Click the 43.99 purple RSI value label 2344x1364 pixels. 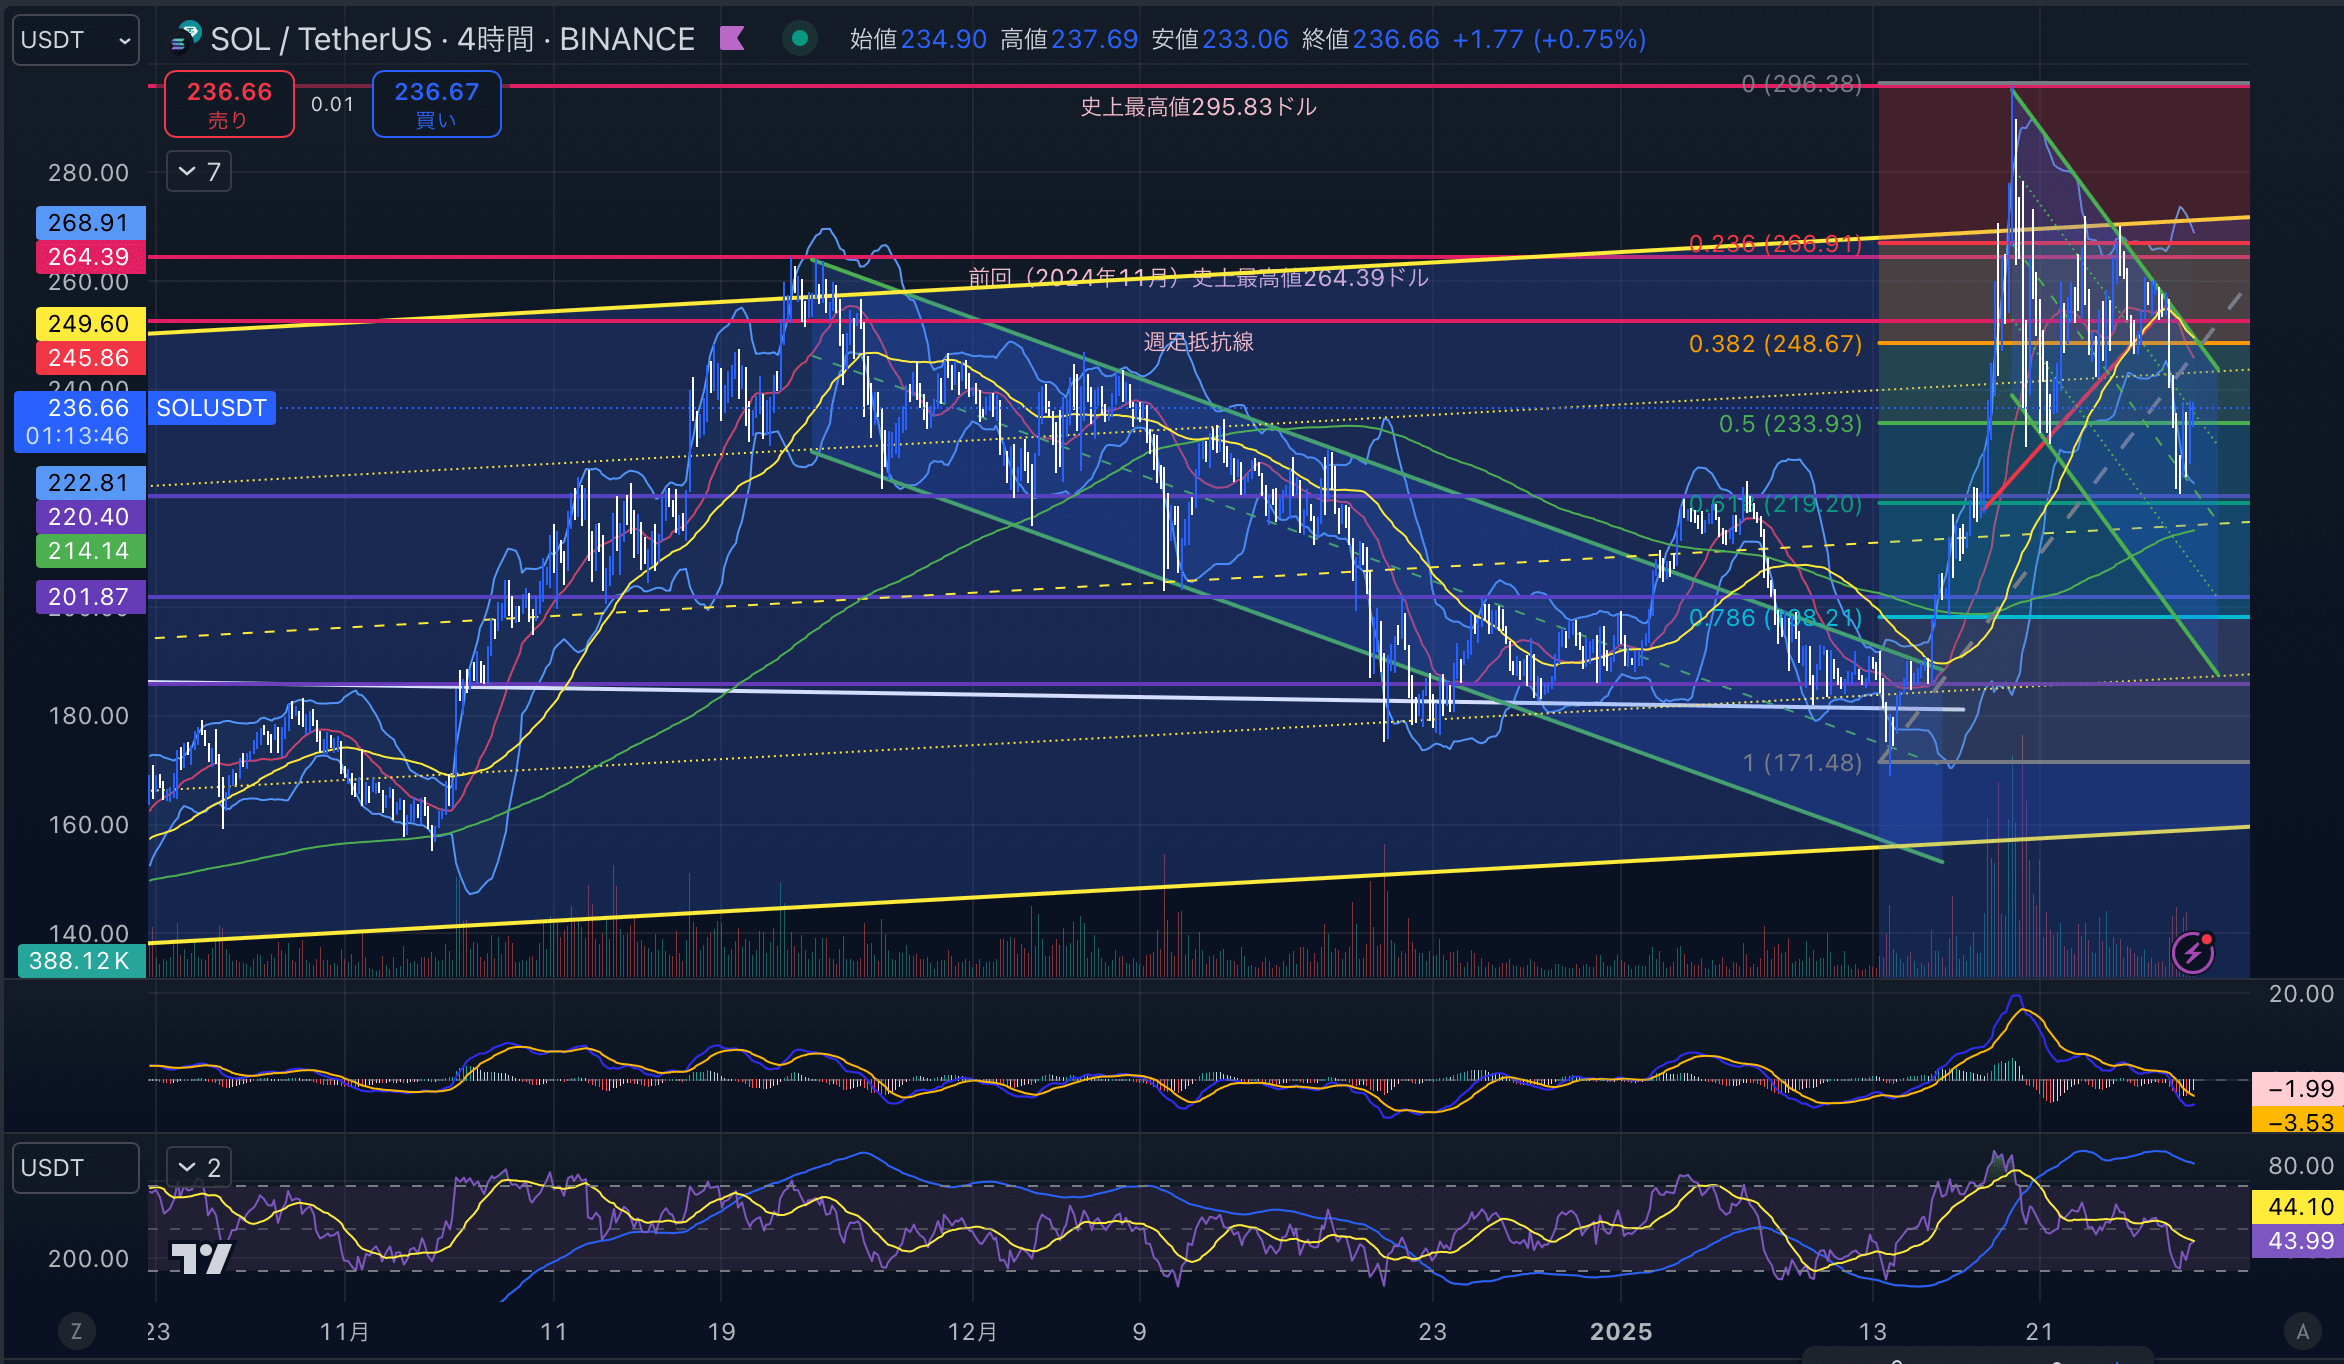pos(2298,1241)
